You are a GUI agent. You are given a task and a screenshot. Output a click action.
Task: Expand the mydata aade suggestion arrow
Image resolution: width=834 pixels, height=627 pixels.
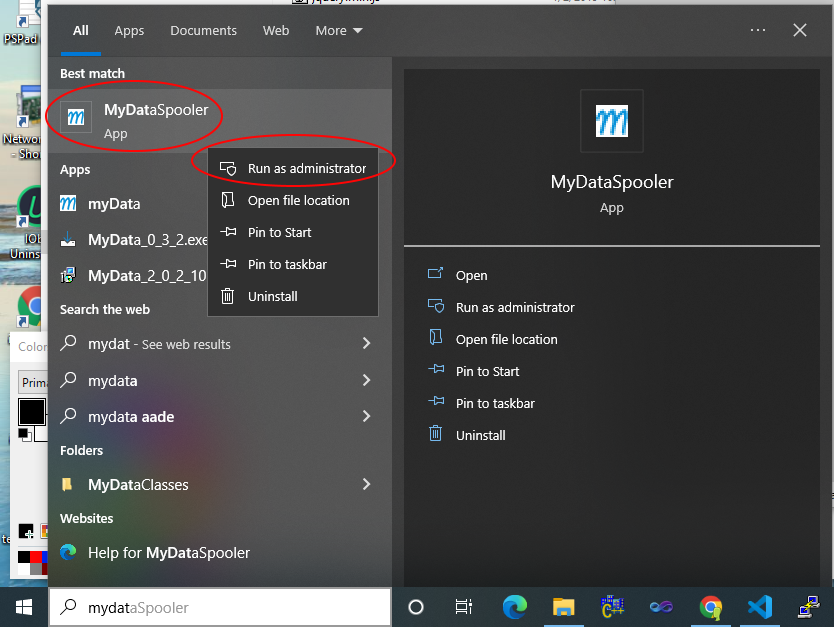coord(366,416)
